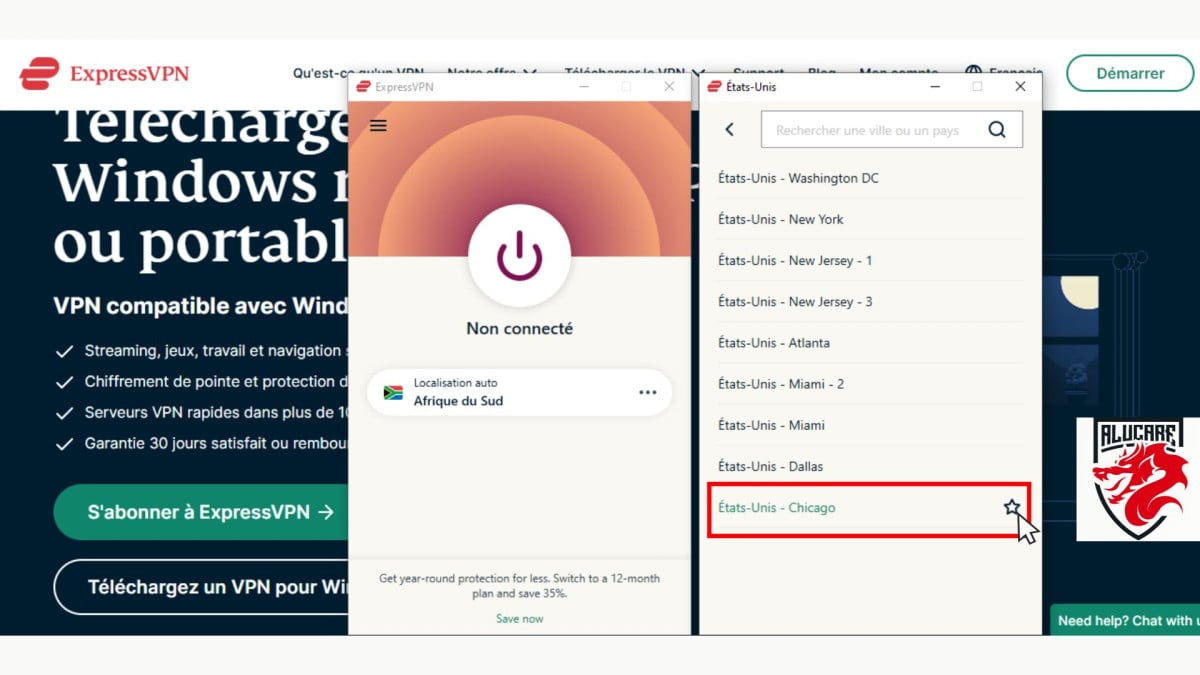Click the Démarrer button
The height and width of the screenshot is (675, 1200).
[1130, 73]
